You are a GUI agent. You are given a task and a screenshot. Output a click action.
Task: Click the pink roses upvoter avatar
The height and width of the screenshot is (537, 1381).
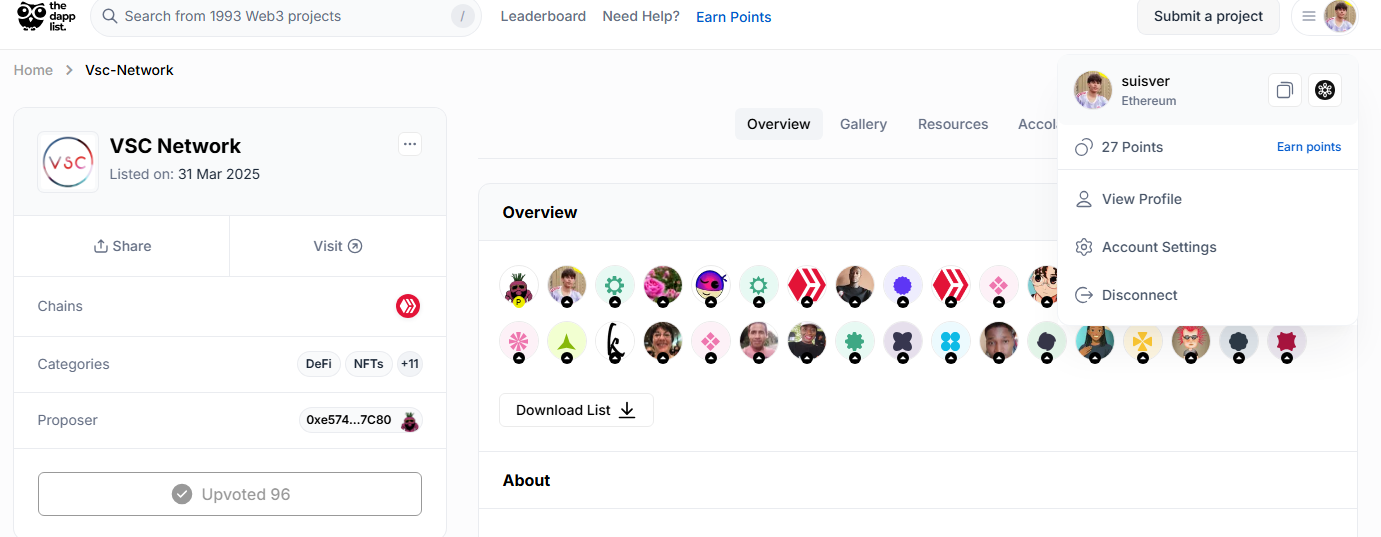pos(663,286)
